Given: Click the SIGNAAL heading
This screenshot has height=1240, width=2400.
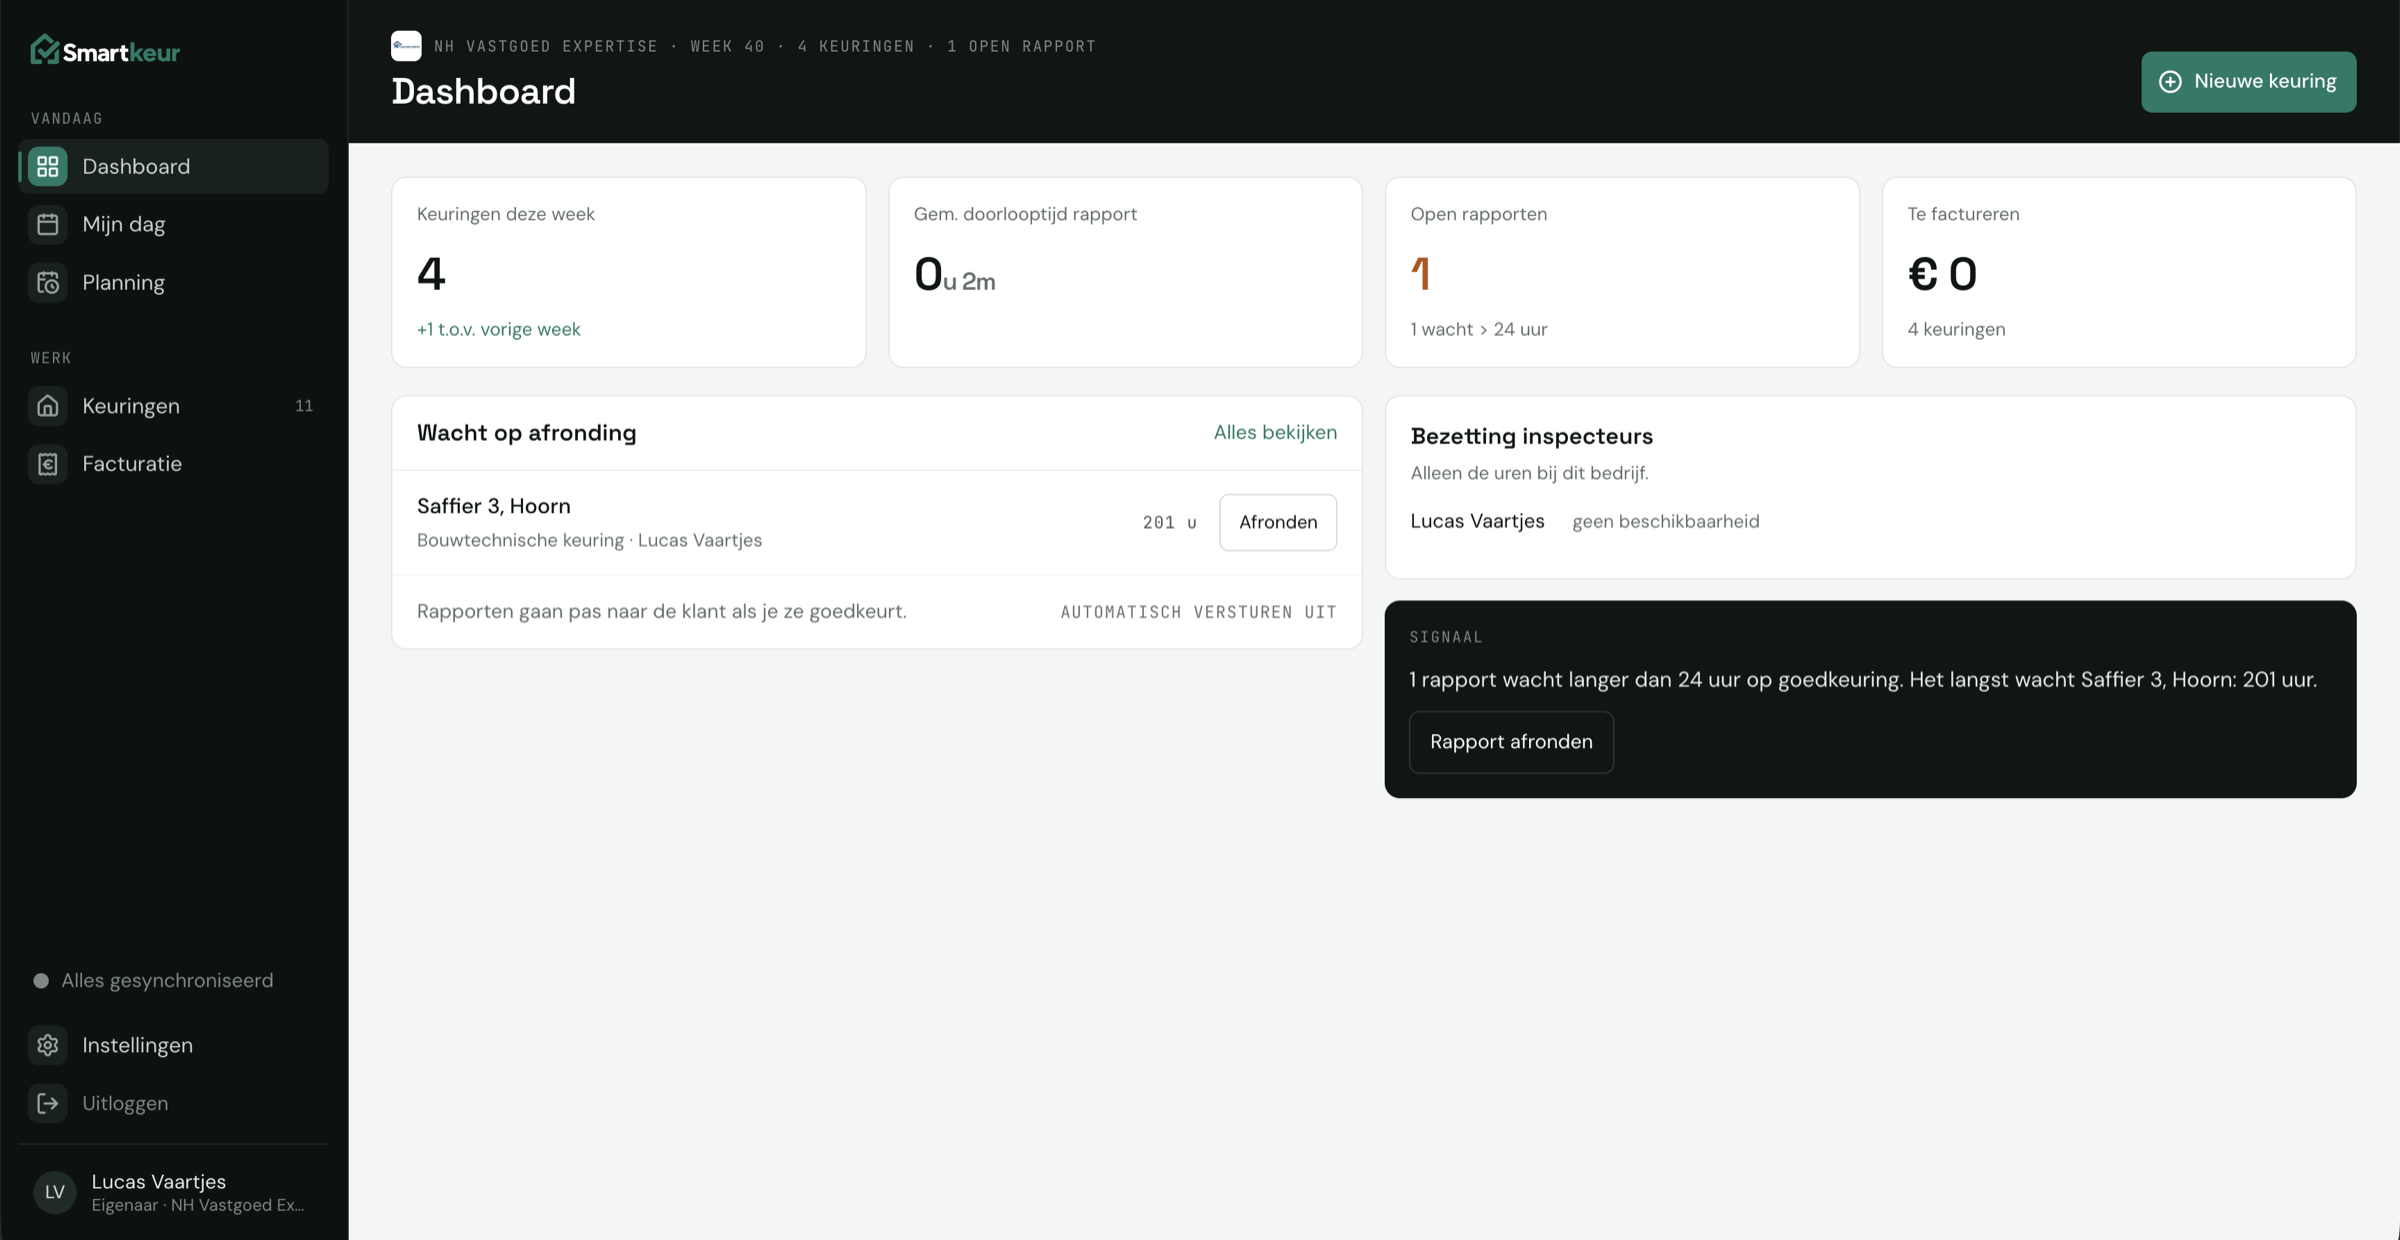Looking at the screenshot, I should pos(1445,637).
